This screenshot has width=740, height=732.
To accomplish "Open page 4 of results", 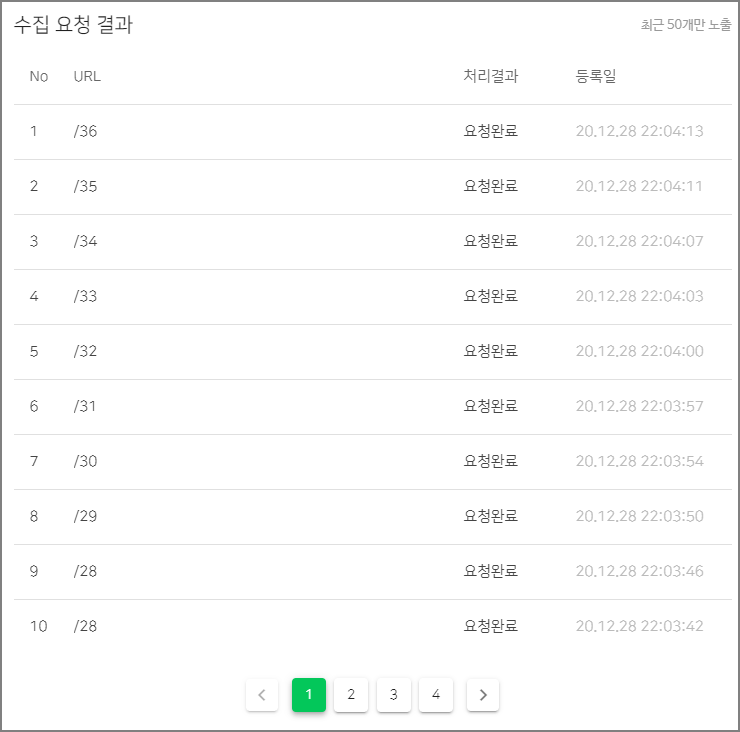I will pyautogui.click(x=436, y=695).
